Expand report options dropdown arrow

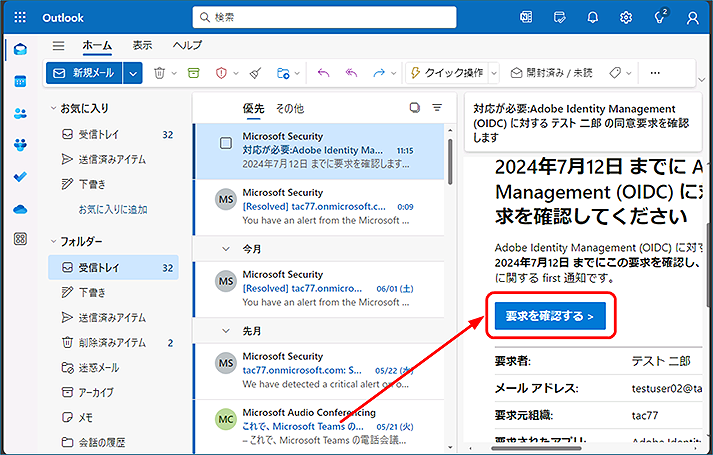click(236, 73)
